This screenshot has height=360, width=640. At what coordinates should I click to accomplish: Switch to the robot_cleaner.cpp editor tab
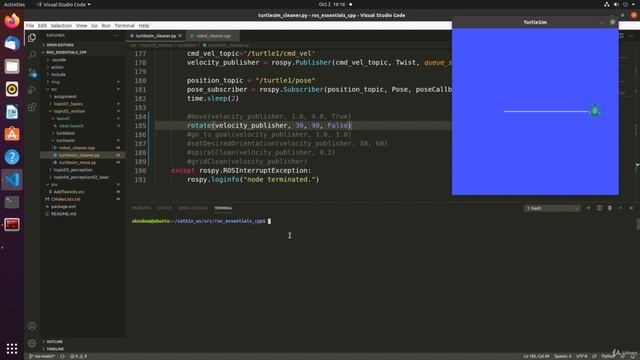pos(213,36)
